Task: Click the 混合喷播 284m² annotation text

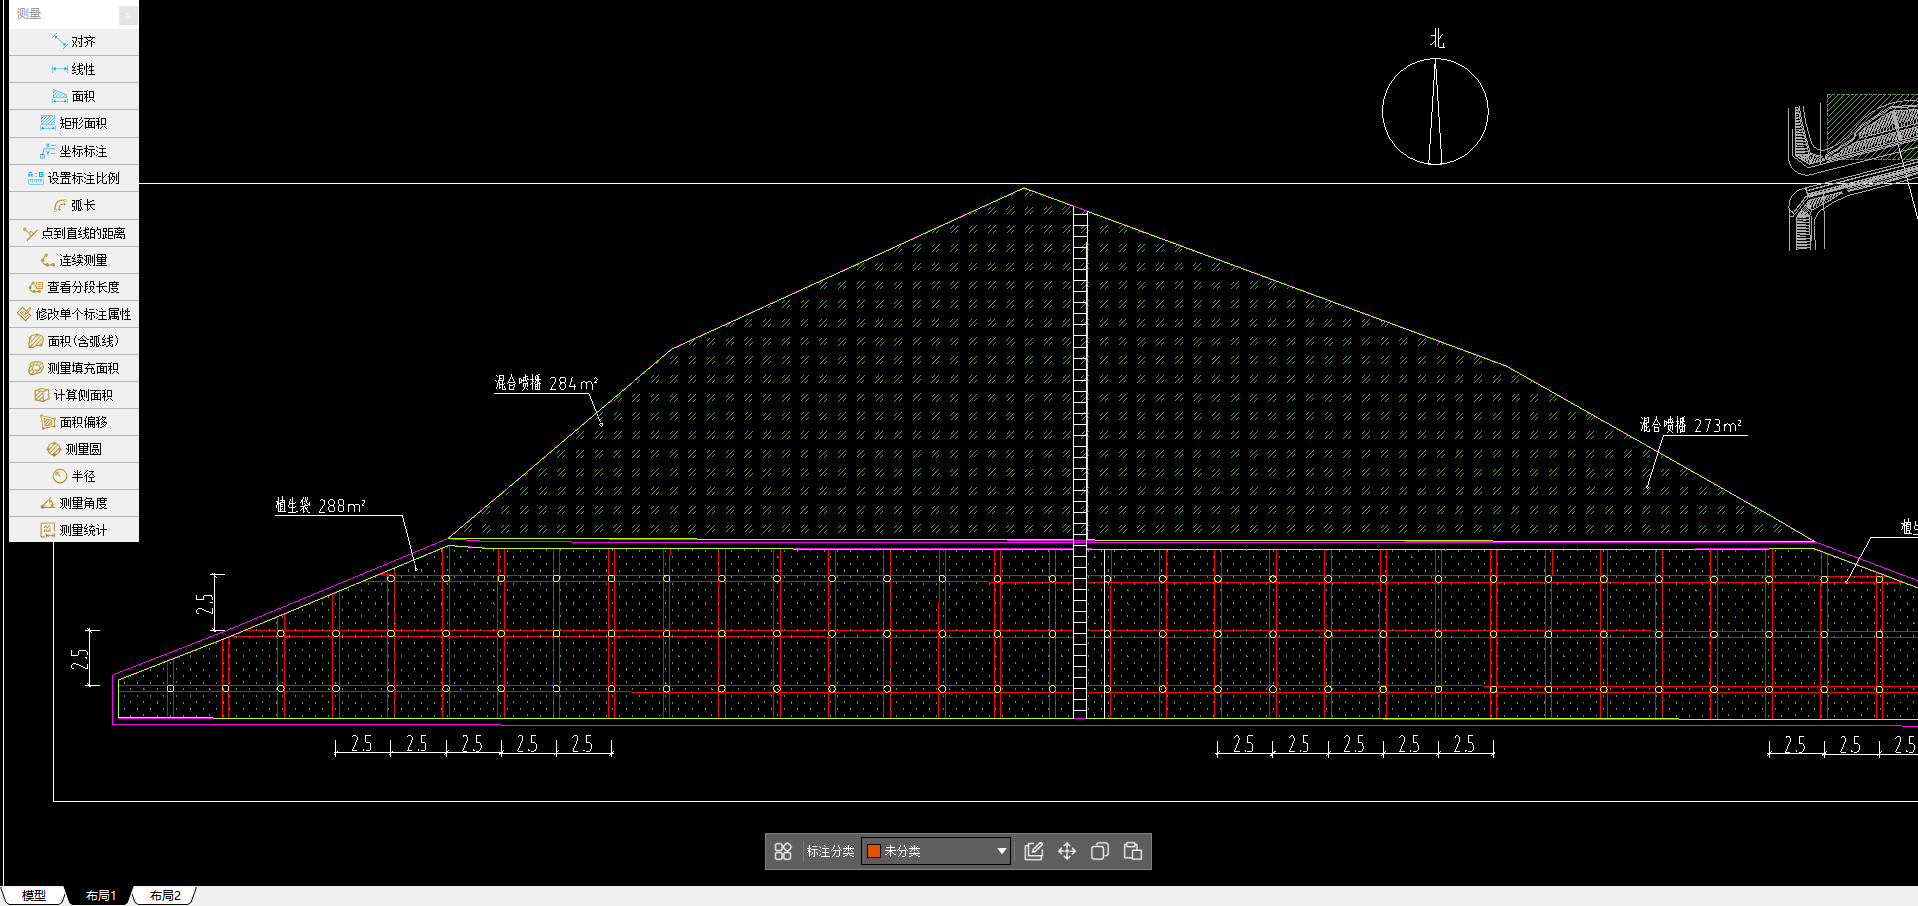Action: pyautogui.click(x=546, y=383)
